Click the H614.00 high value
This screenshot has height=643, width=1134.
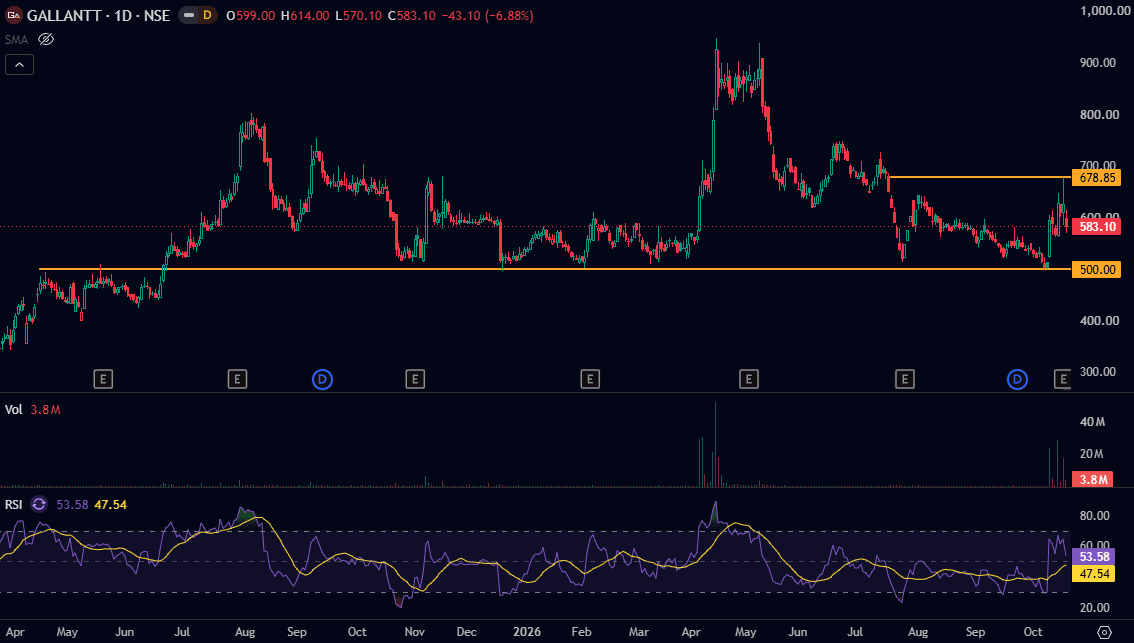click(x=305, y=15)
